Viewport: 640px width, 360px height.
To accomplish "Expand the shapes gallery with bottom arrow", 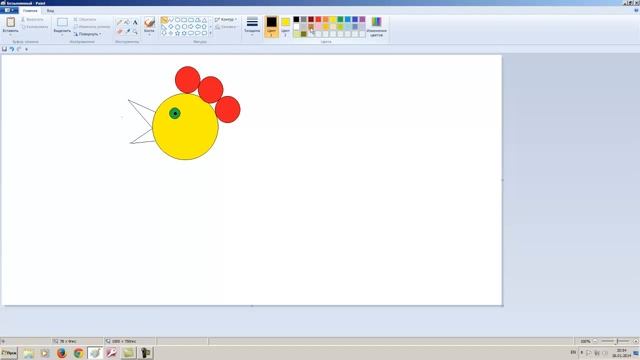I will (x=211, y=33).
